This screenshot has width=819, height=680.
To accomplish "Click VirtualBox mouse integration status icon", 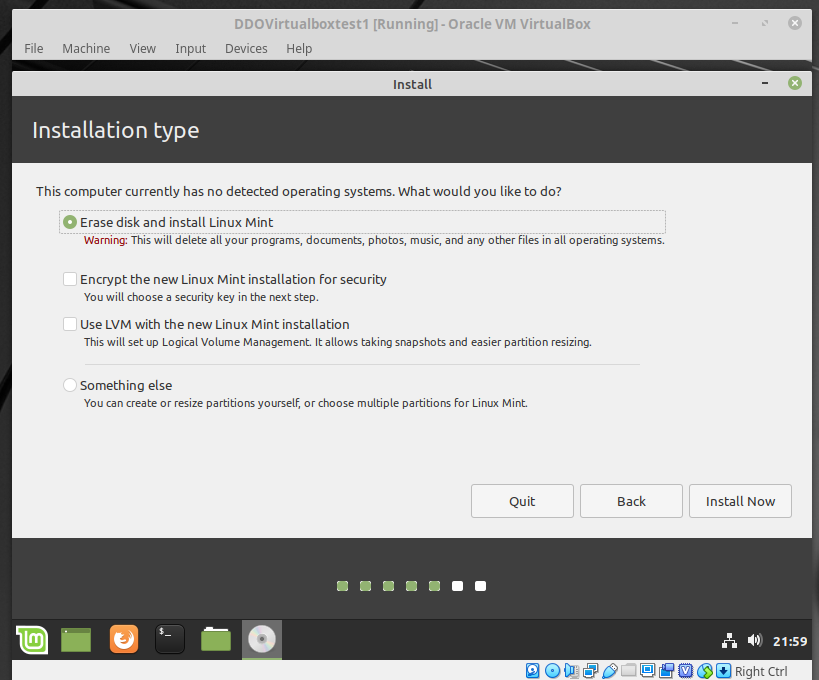I will click(x=705, y=671).
